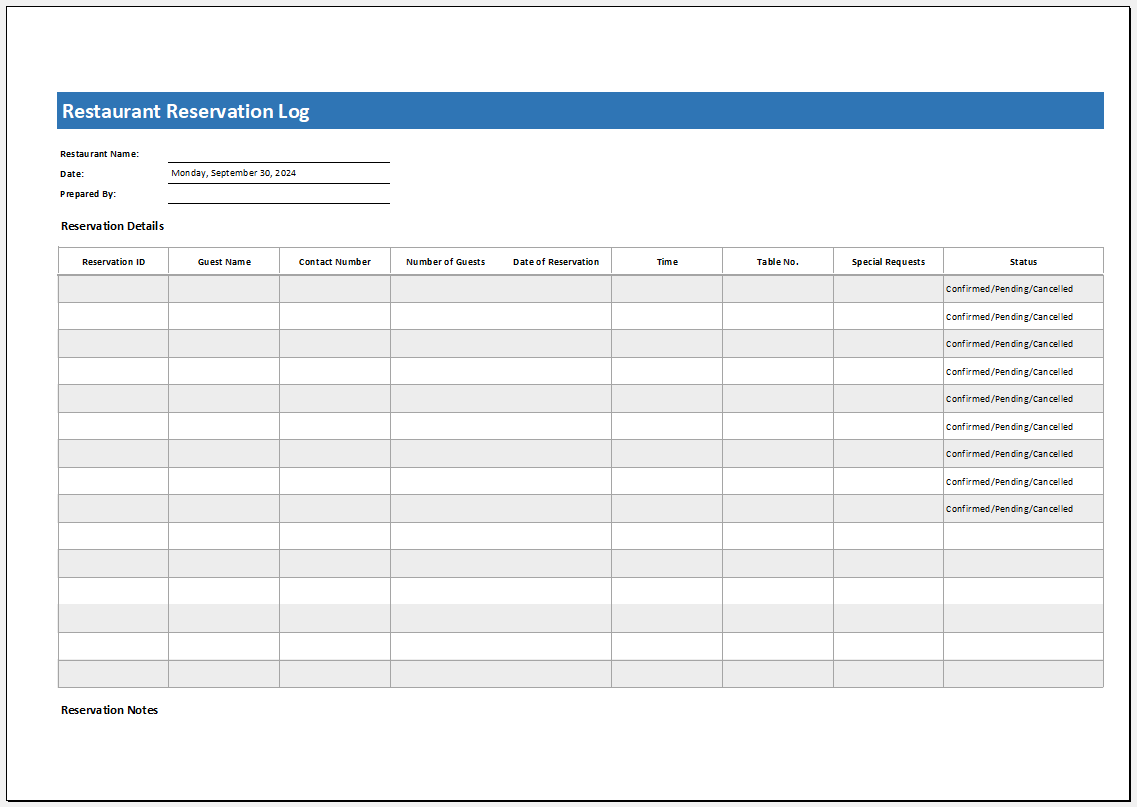Click the Number of Guests column header

coord(444,261)
